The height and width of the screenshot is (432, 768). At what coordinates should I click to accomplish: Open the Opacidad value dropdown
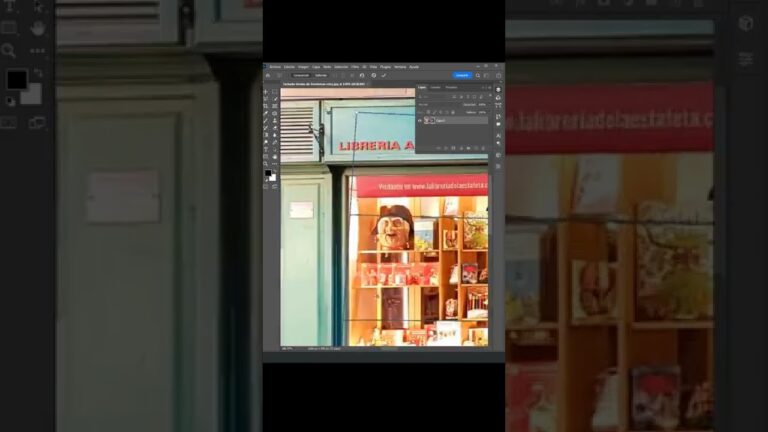483,105
